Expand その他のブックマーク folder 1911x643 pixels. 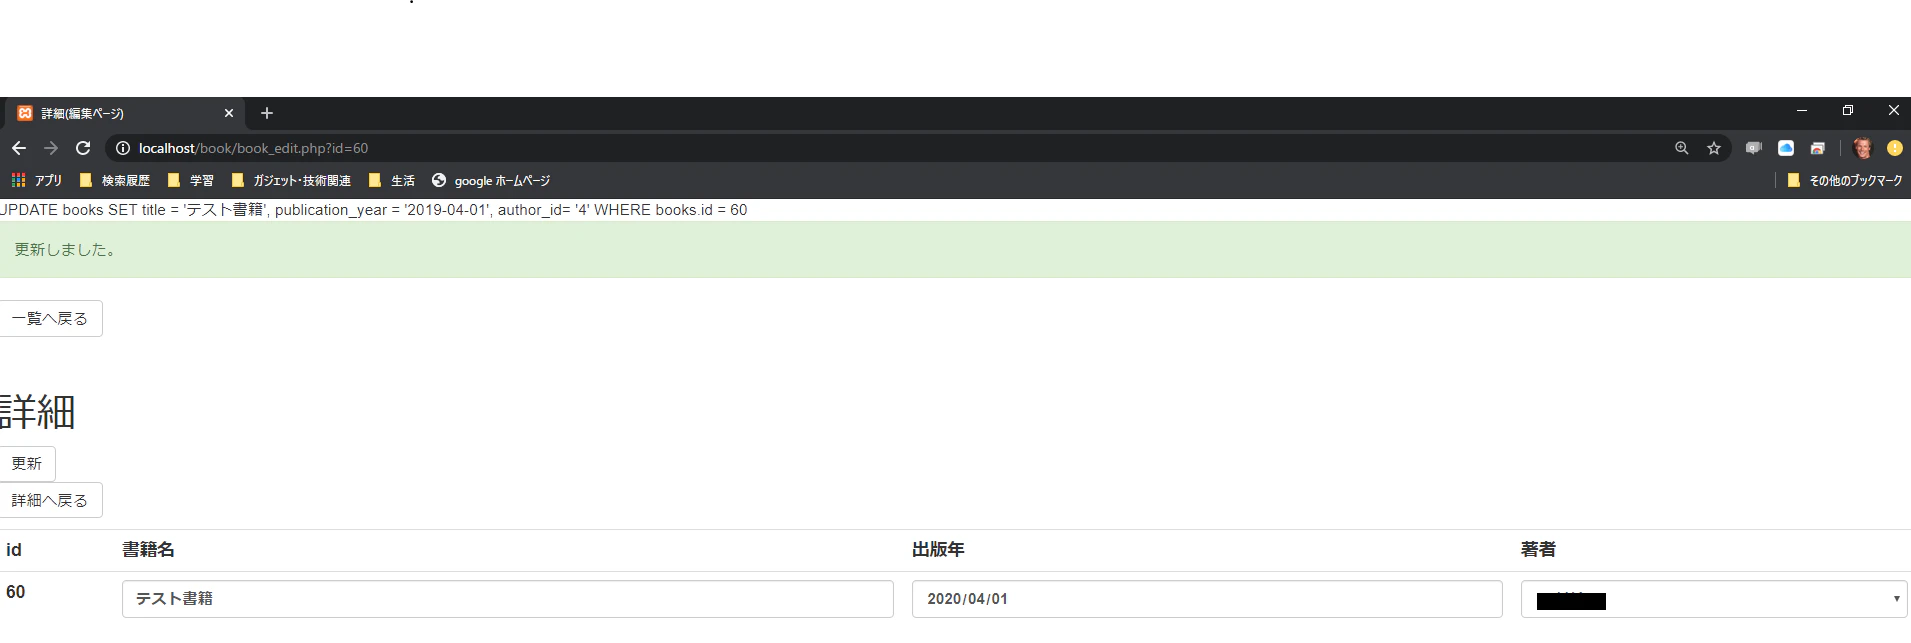1845,180
